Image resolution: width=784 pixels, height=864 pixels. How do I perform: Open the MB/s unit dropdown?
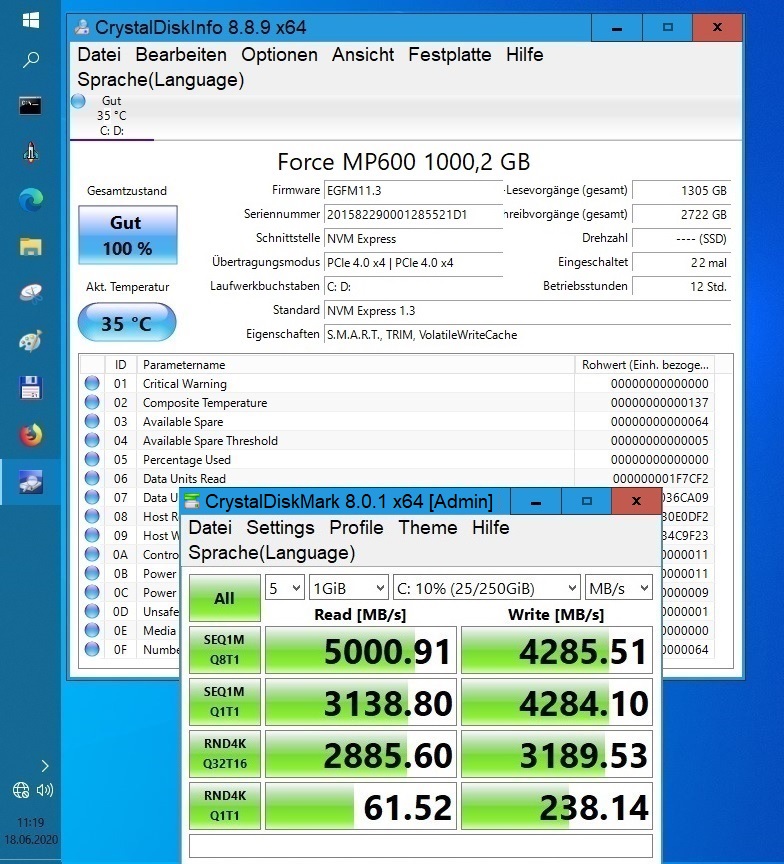618,588
